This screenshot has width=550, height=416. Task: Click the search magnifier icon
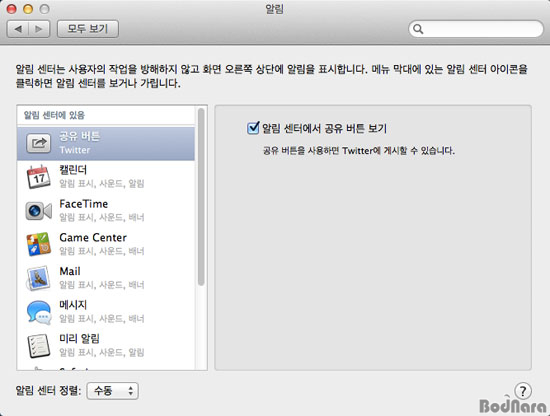418,29
